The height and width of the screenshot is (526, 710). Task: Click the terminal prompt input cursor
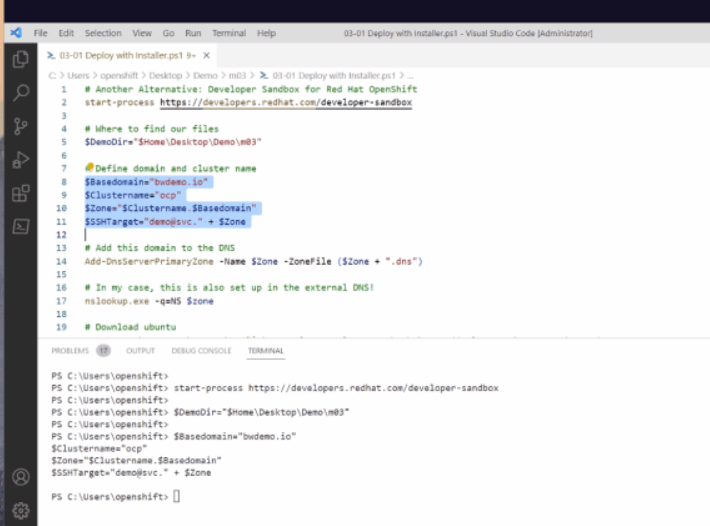(x=177, y=496)
